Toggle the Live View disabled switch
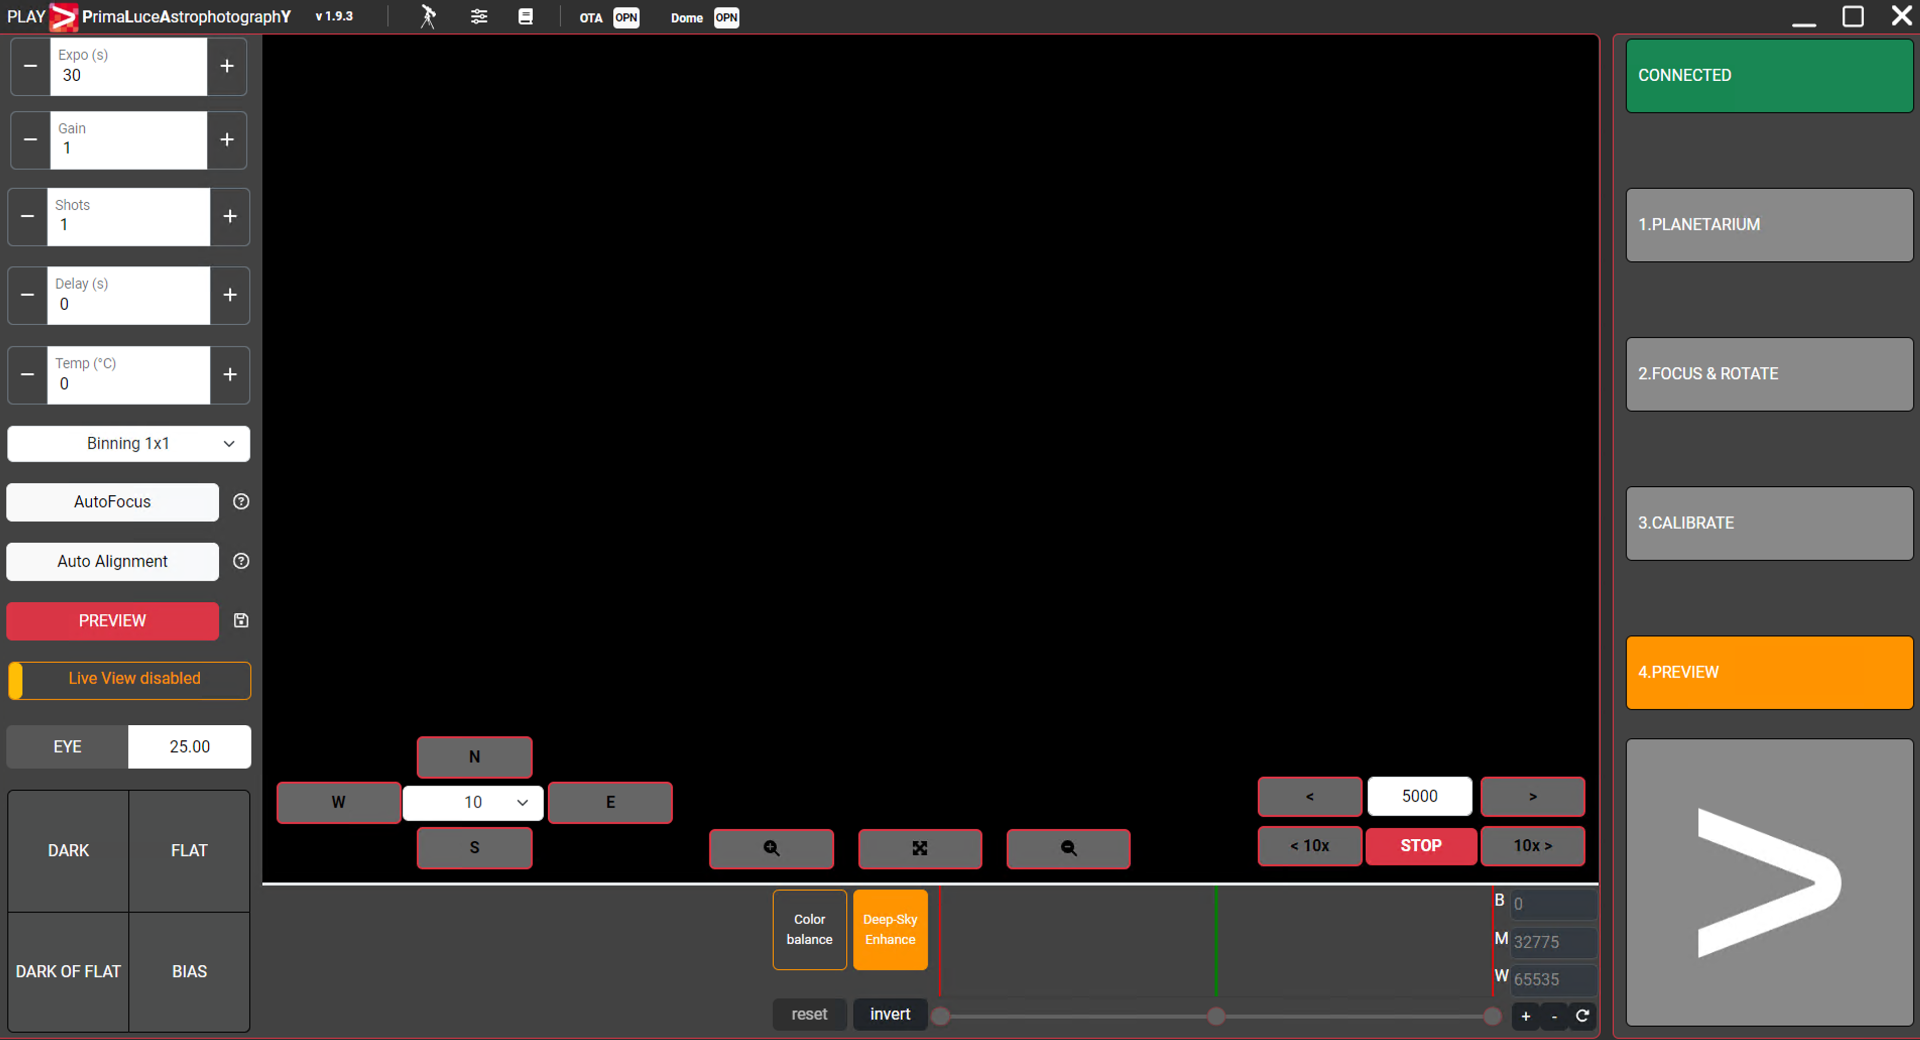The width and height of the screenshot is (1920, 1040). [x=129, y=680]
